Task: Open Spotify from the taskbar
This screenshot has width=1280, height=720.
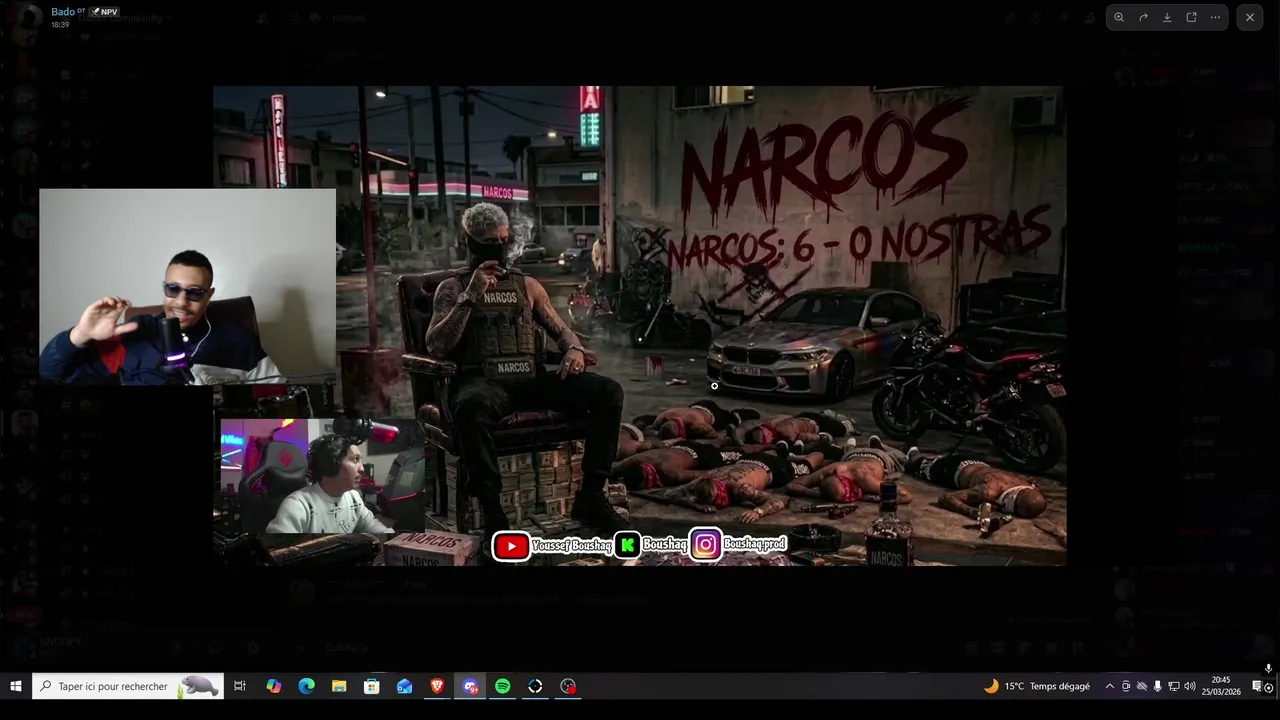Action: click(x=503, y=686)
